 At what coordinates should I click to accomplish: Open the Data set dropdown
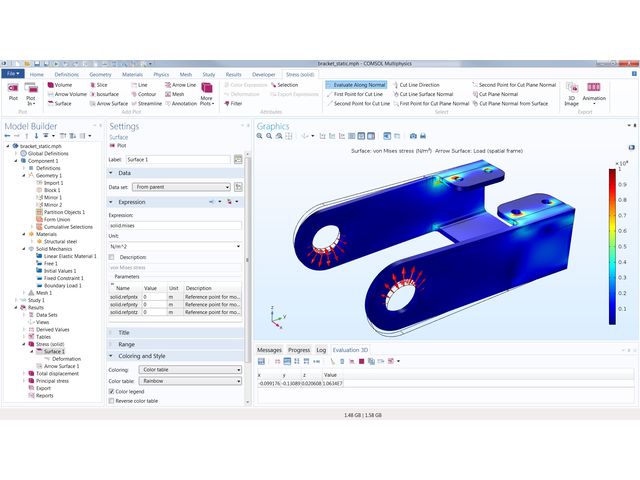pyautogui.click(x=182, y=187)
